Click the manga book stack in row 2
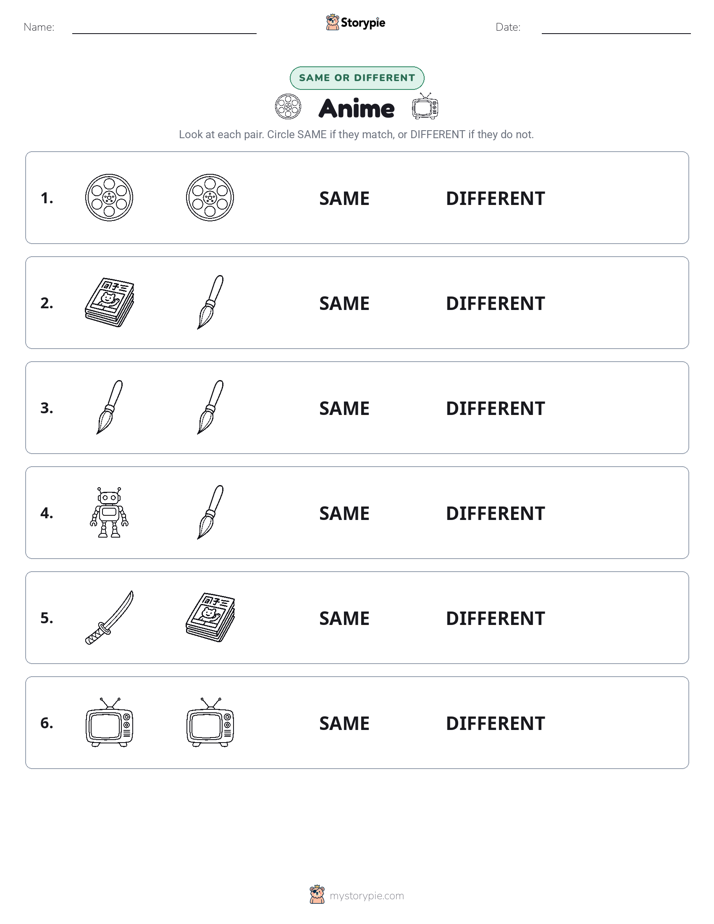Viewport: 714px width, 924px height. pos(110,302)
